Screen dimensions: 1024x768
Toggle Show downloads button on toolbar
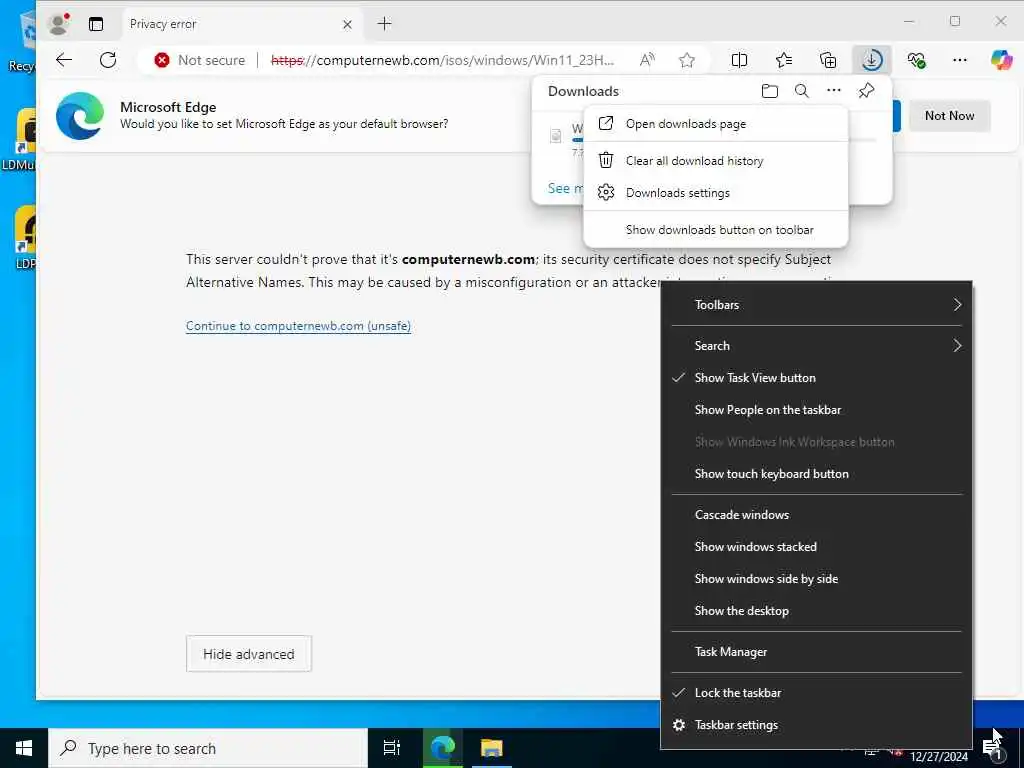tap(716, 230)
